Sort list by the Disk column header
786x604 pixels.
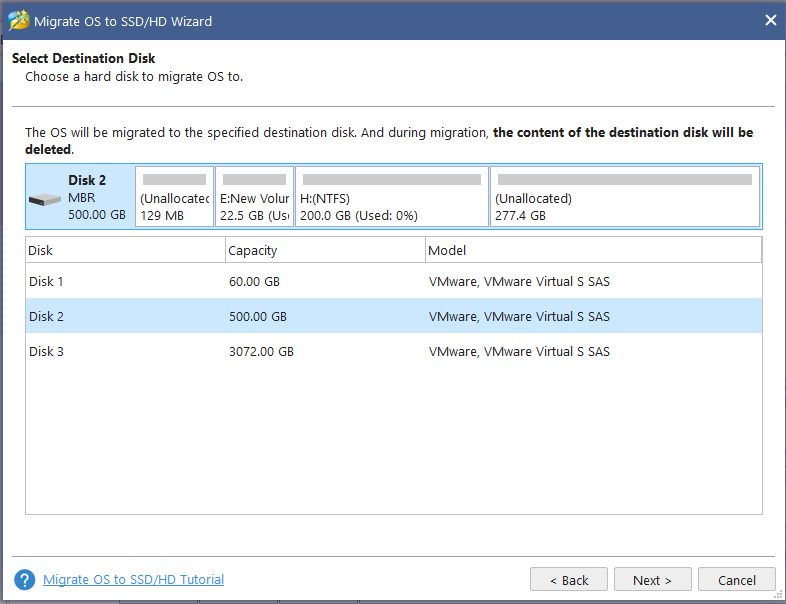[125, 250]
